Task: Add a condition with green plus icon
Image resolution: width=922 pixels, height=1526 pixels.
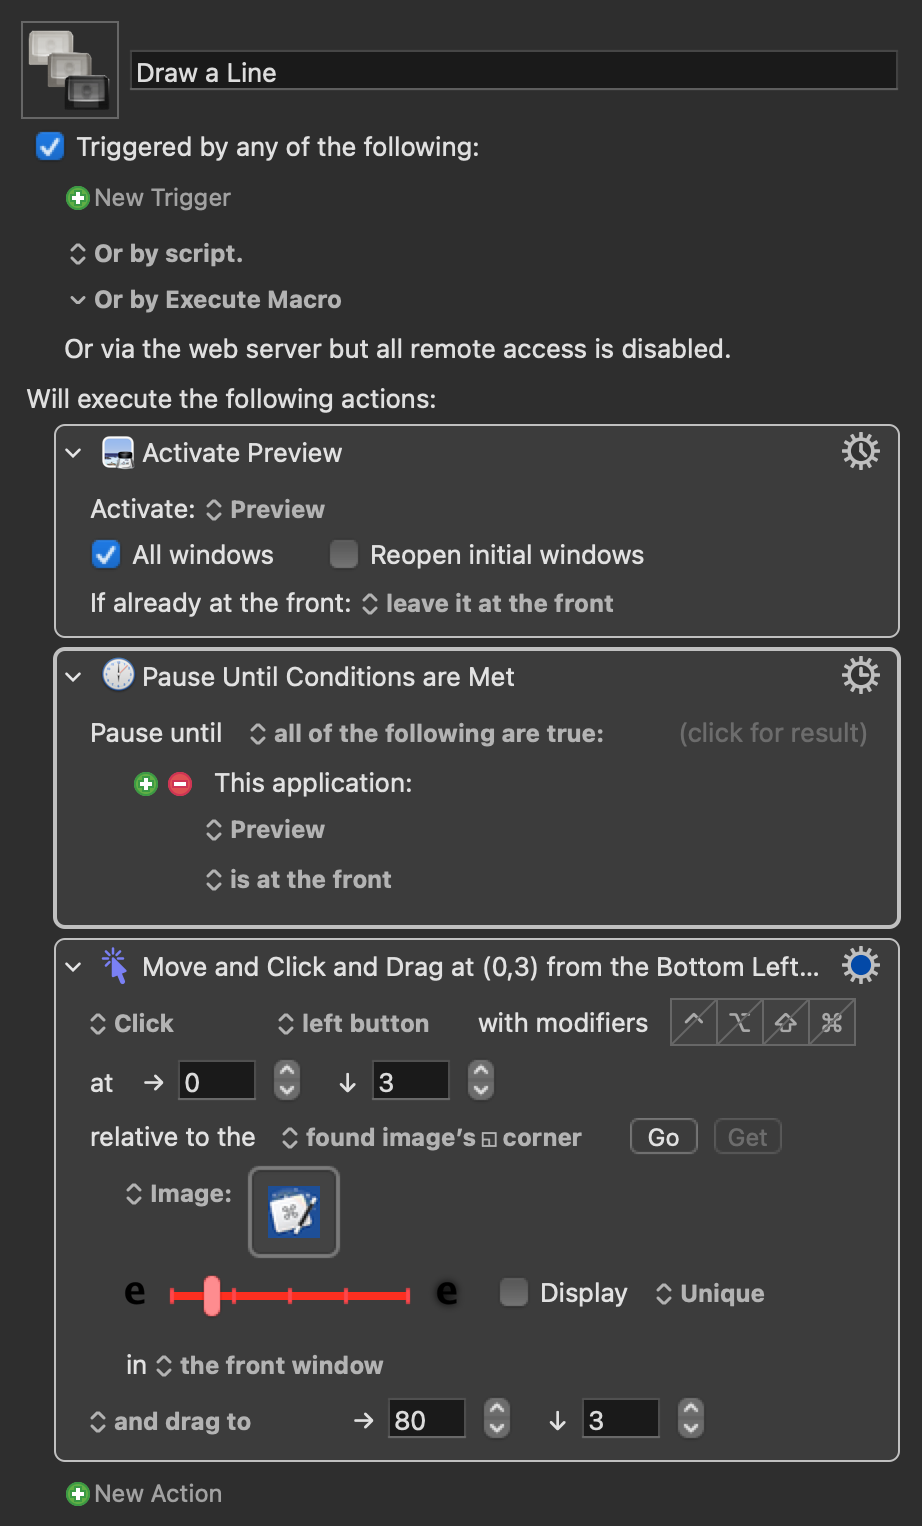Action: [146, 784]
